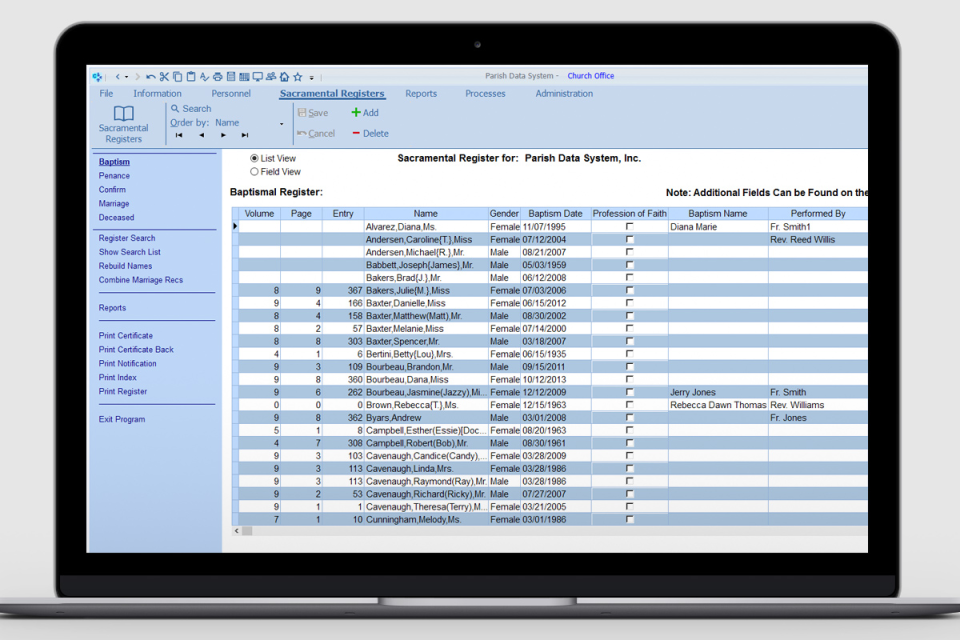960x640 pixels.
Task: Go to last record arrow
Action: (245, 135)
